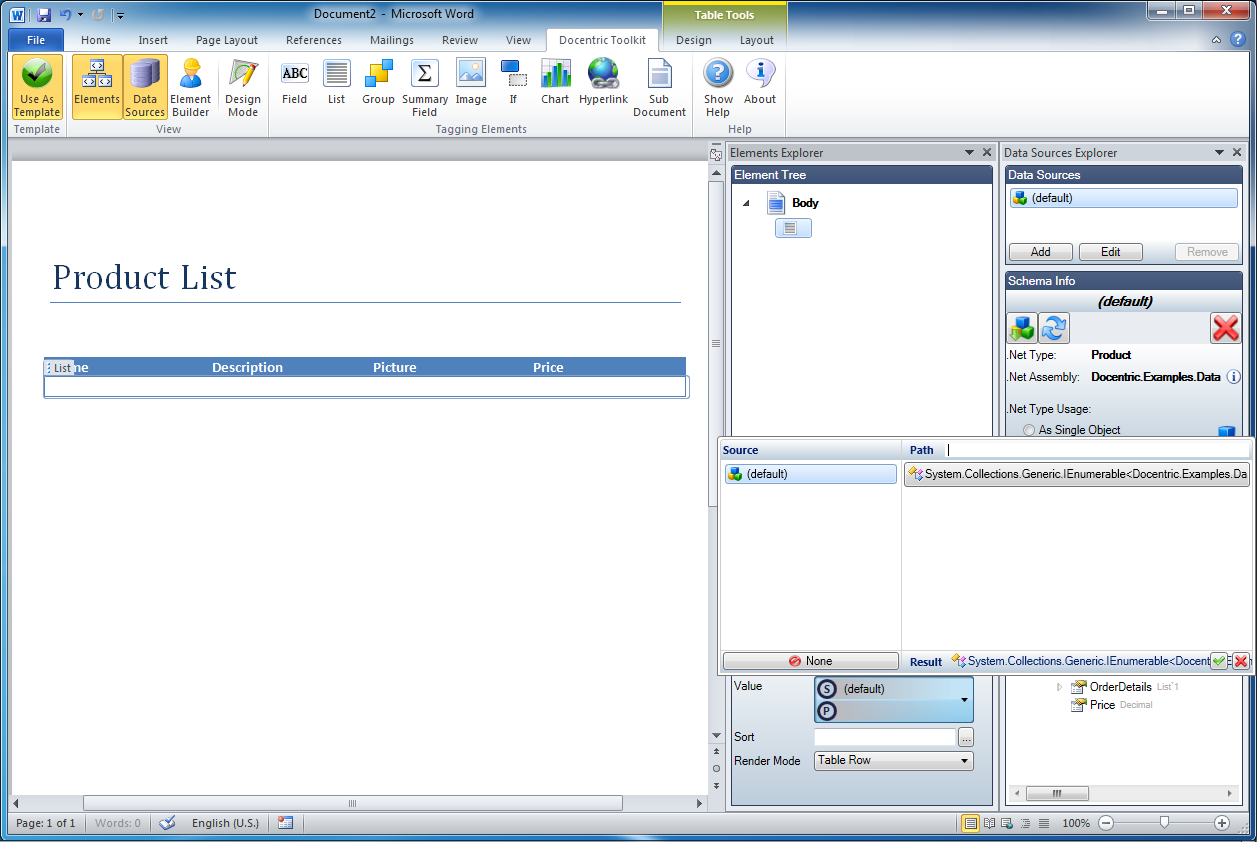This screenshot has width=1257, height=842.
Task: Click the IEnumerable path item button
Action: click(1077, 475)
